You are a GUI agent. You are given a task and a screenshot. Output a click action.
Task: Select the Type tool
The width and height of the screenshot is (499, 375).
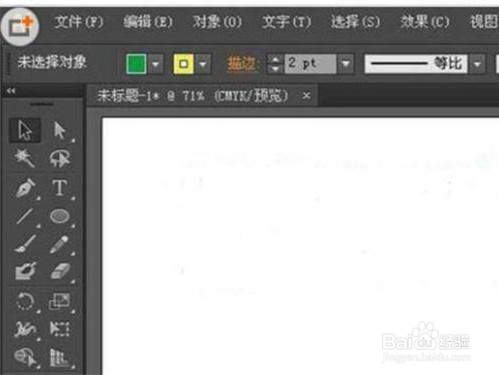60,188
